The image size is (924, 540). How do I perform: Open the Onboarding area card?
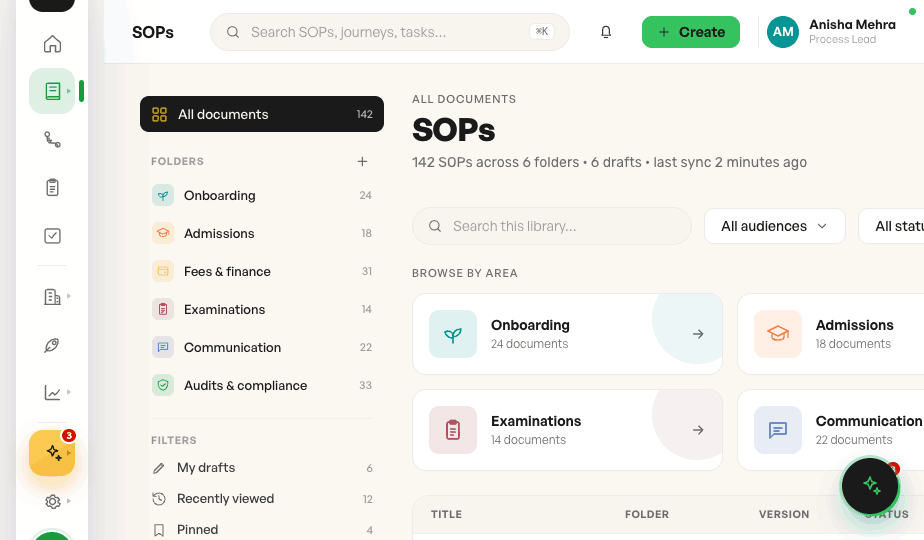click(567, 334)
